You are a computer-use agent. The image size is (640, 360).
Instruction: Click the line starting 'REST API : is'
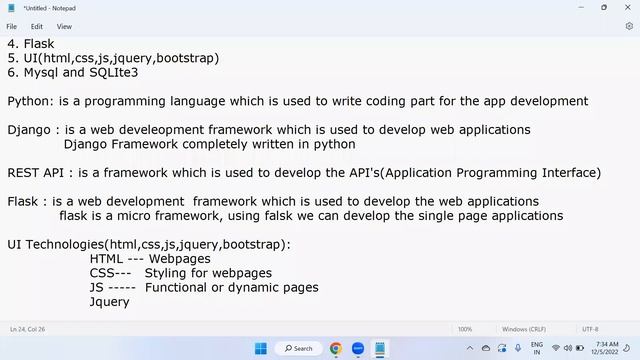[x=304, y=173]
